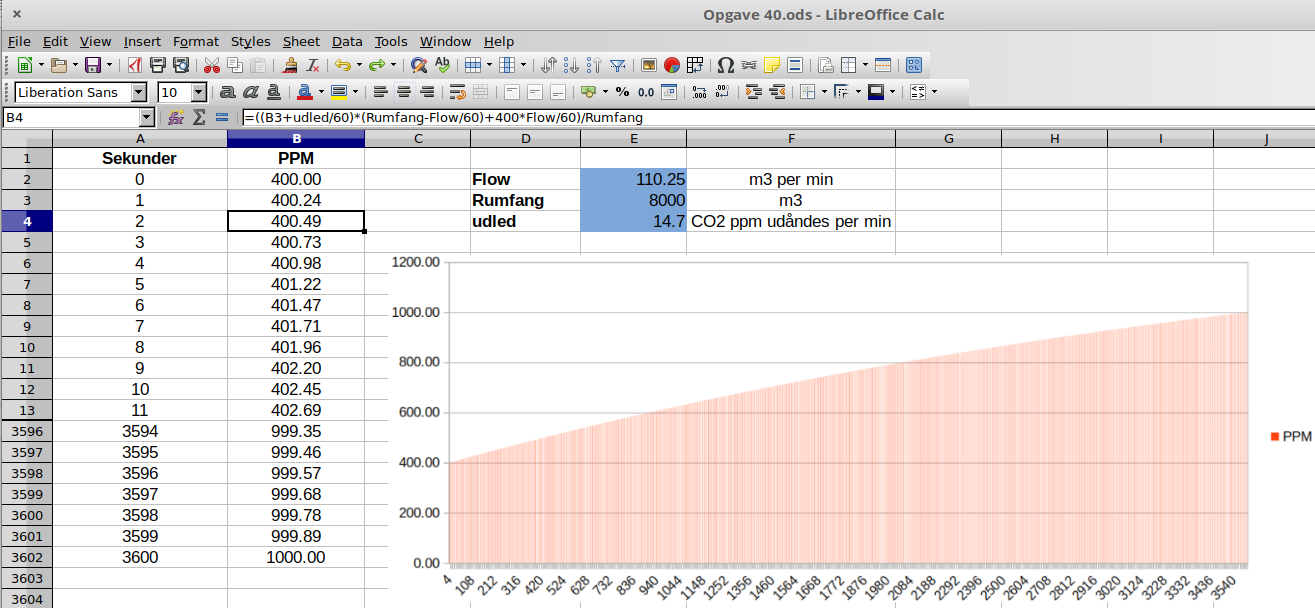
Task: Toggle bold text formatting
Action: coord(227,92)
